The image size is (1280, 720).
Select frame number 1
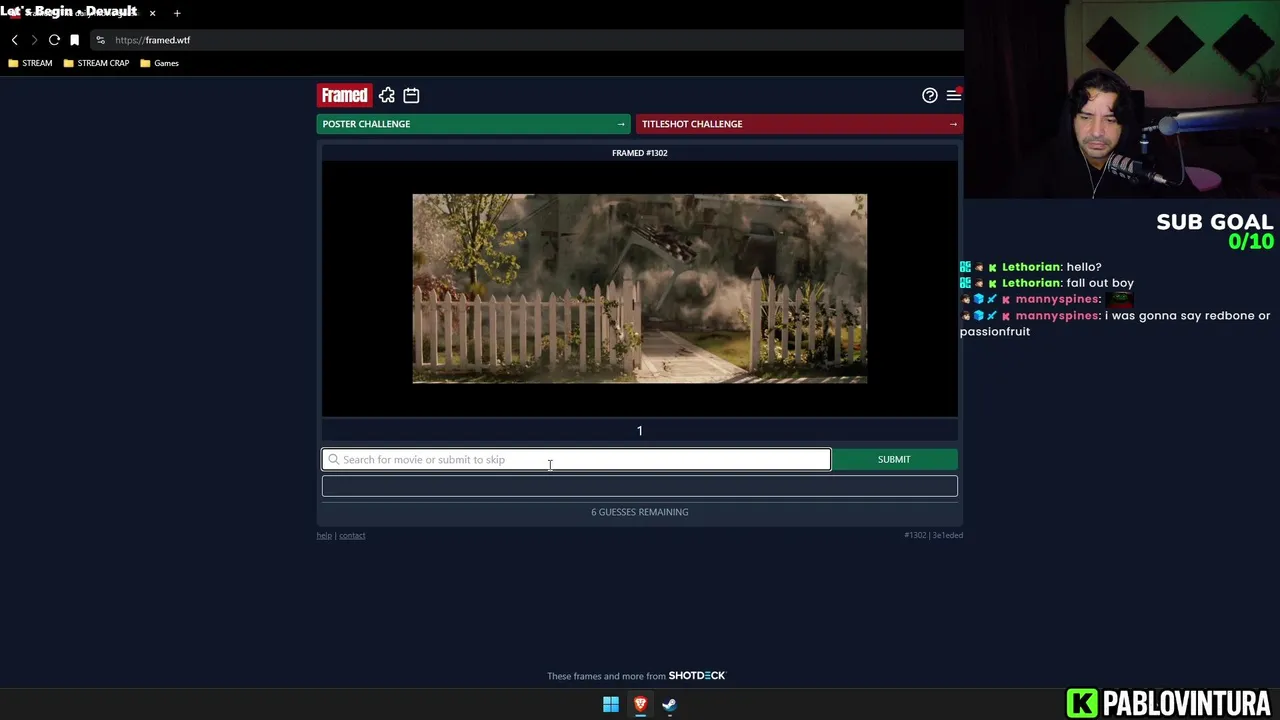click(x=640, y=431)
